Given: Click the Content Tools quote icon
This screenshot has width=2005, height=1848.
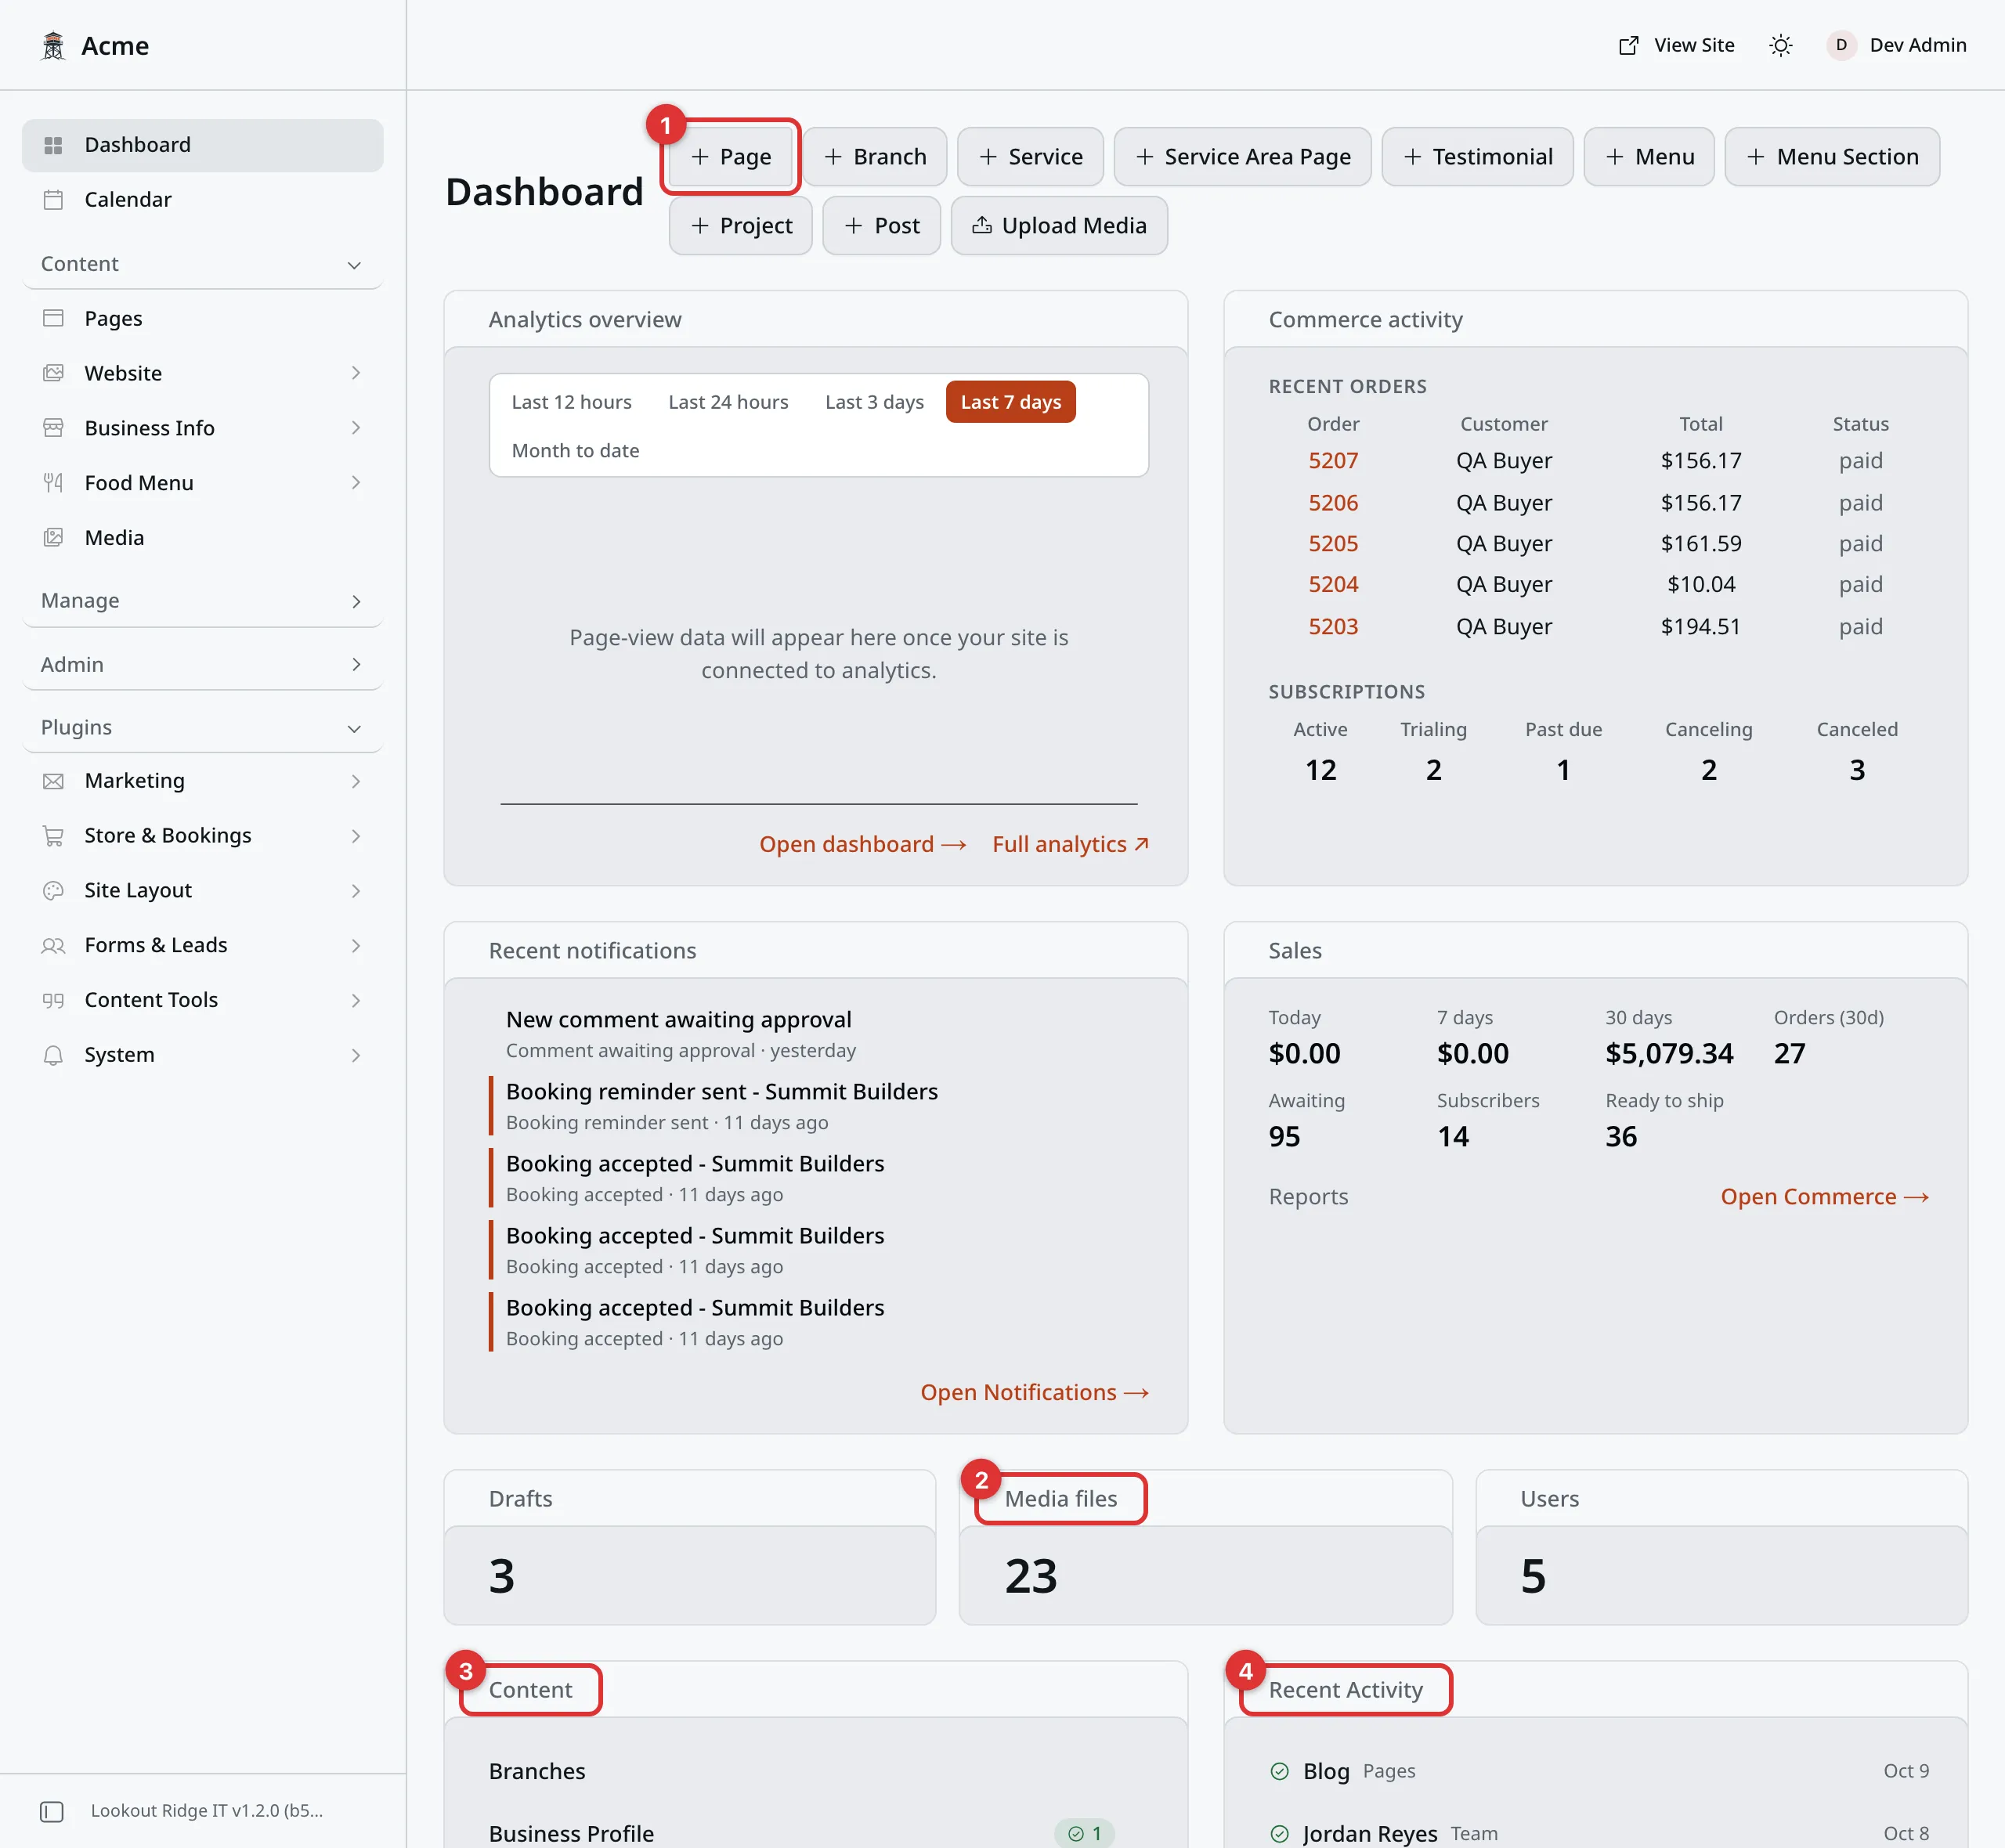Looking at the screenshot, I should click(53, 1000).
